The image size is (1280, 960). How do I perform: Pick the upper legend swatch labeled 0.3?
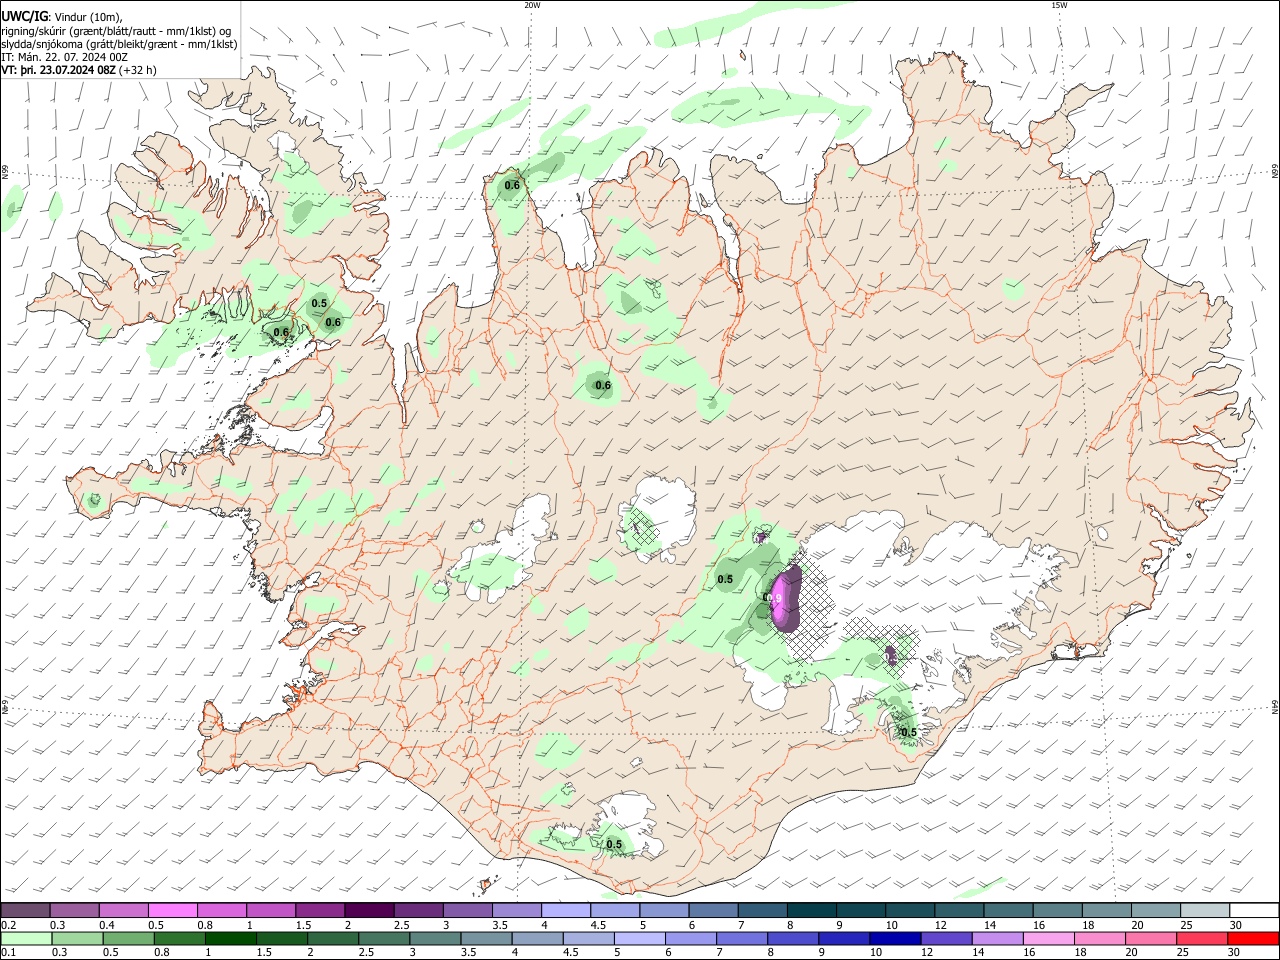[x=74, y=910]
